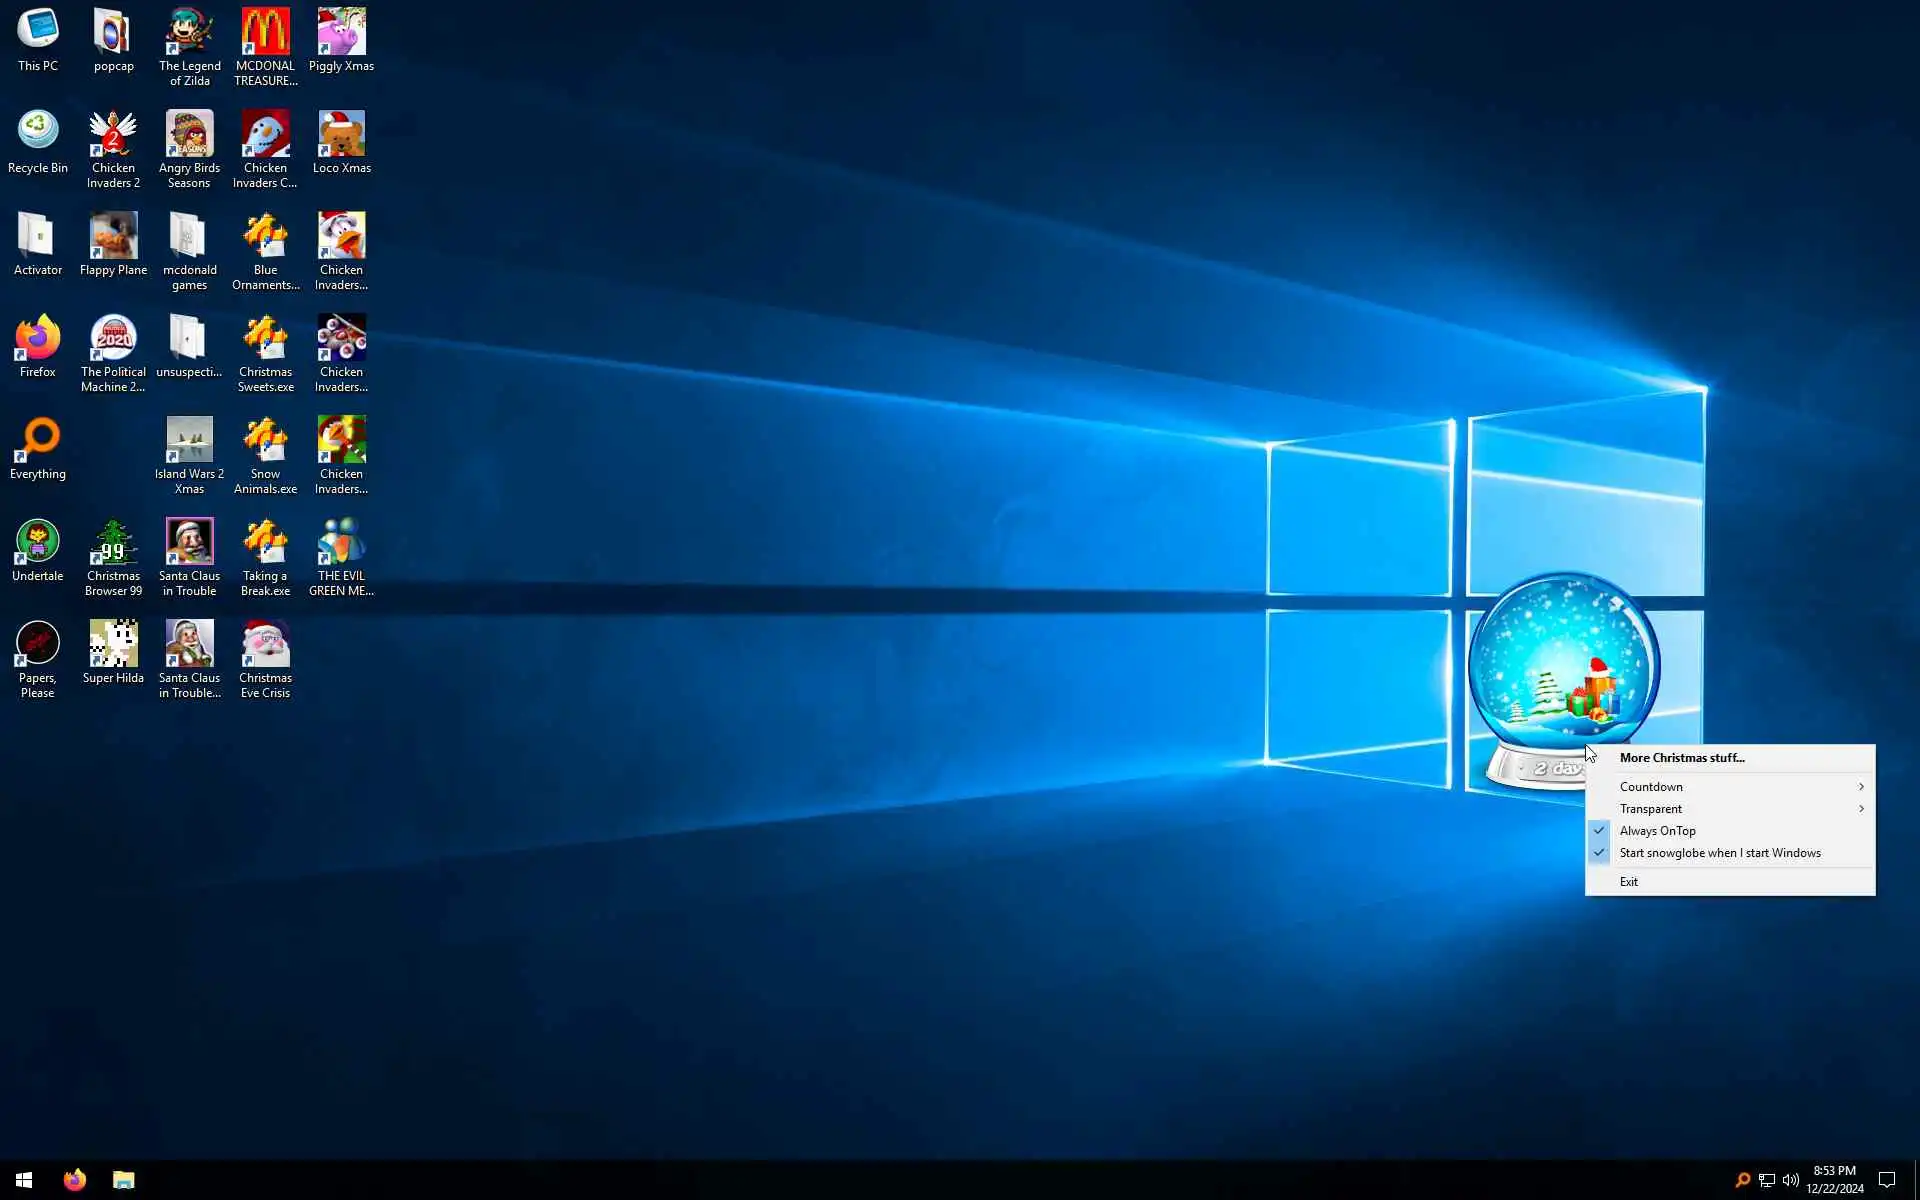Open File Explorer from the taskbar
Image resolution: width=1920 pixels, height=1200 pixels.
(x=123, y=1180)
